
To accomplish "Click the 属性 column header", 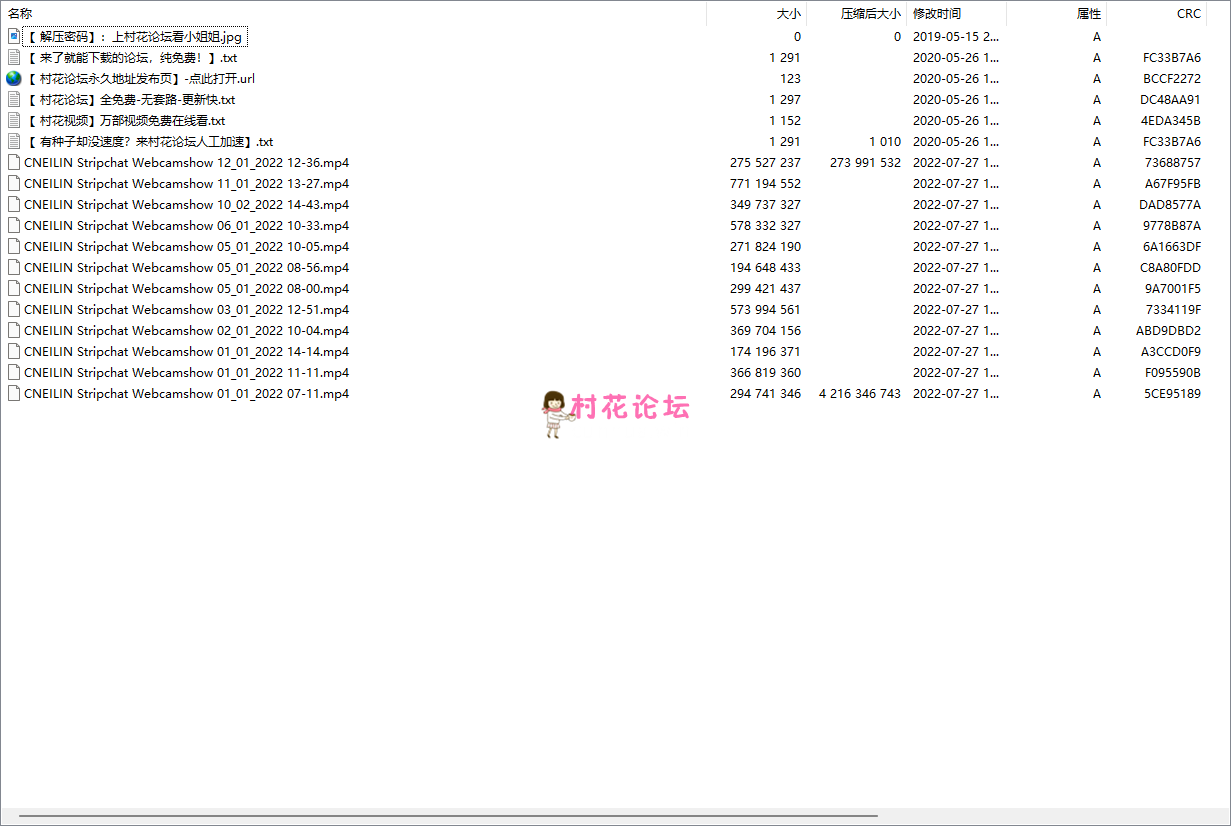I will 1088,14.
